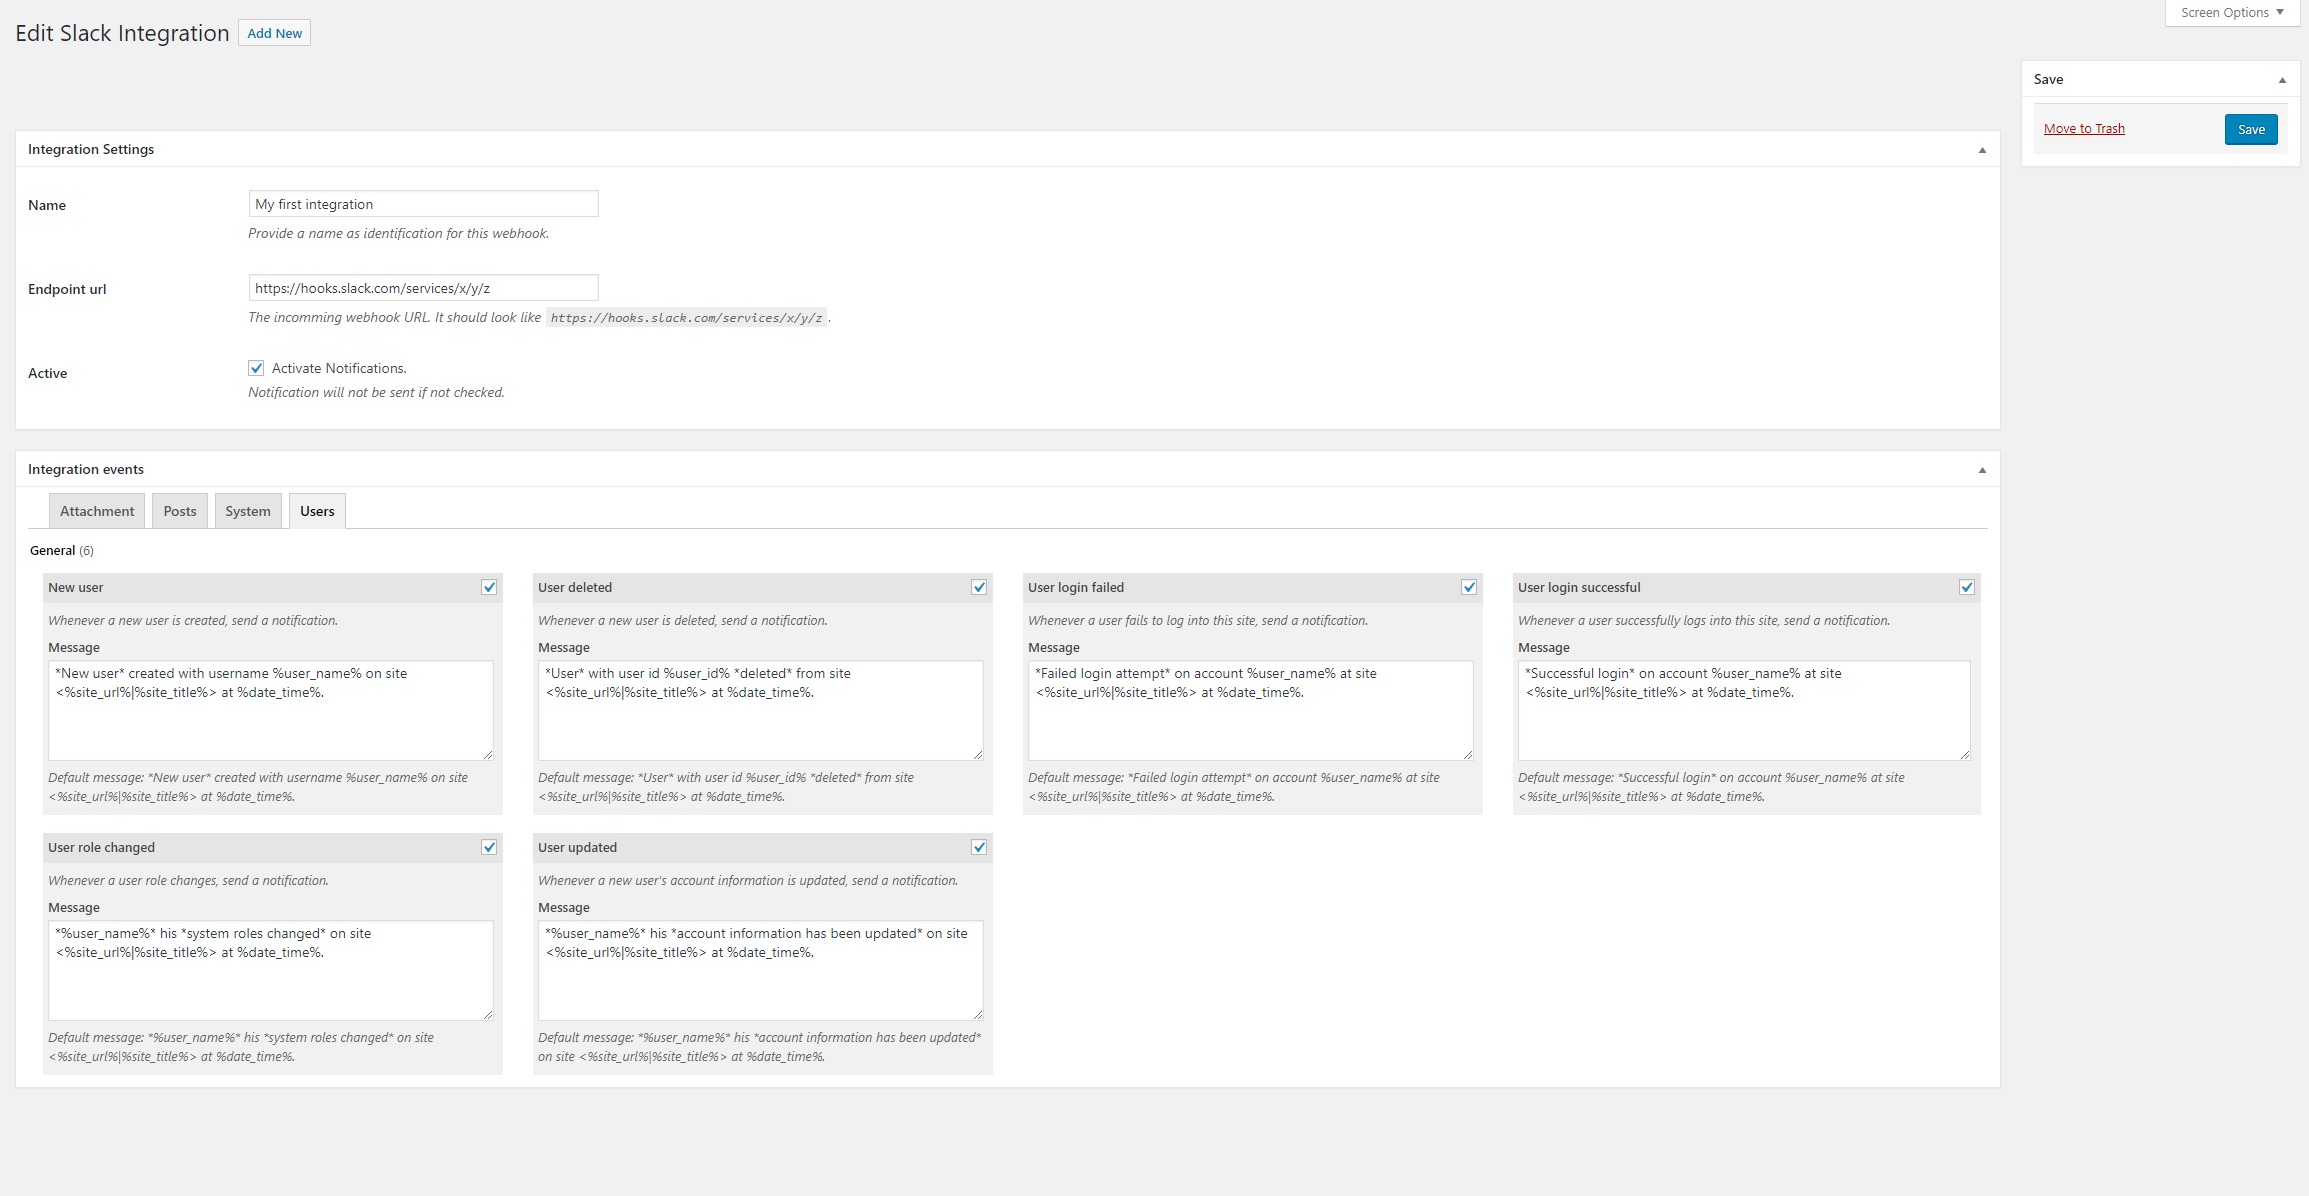The image size is (2309, 1196).
Task: Click the Endpoint url input field
Action: (423, 288)
